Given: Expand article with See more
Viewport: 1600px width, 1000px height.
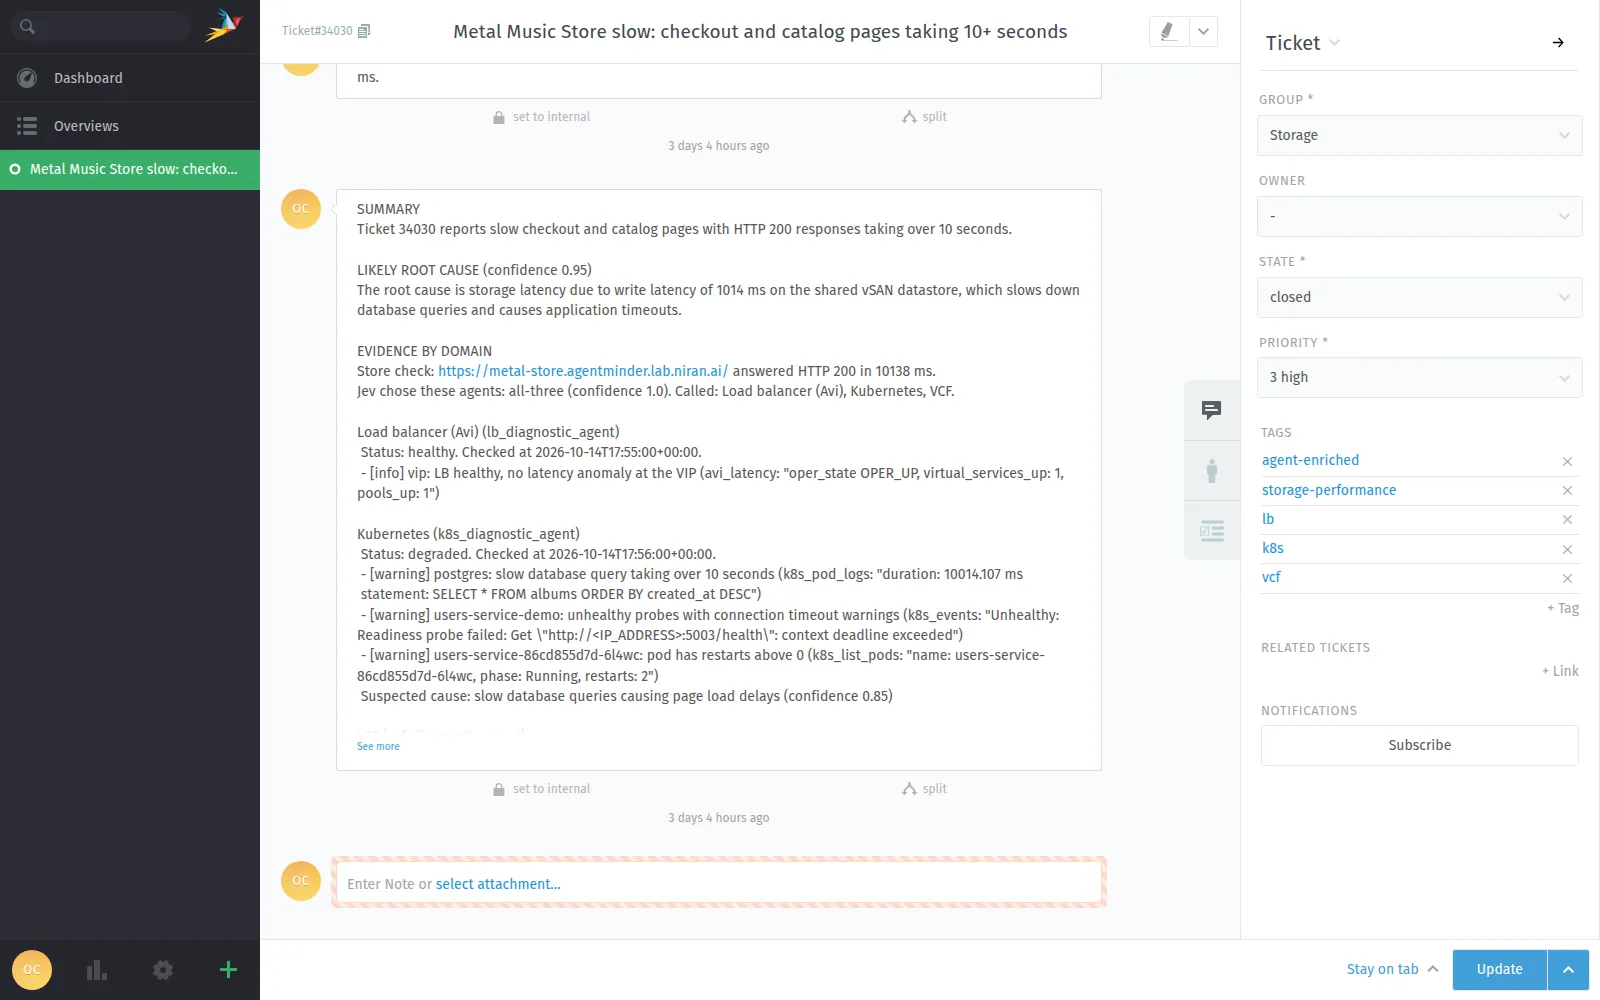Looking at the screenshot, I should [x=378, y=746].
